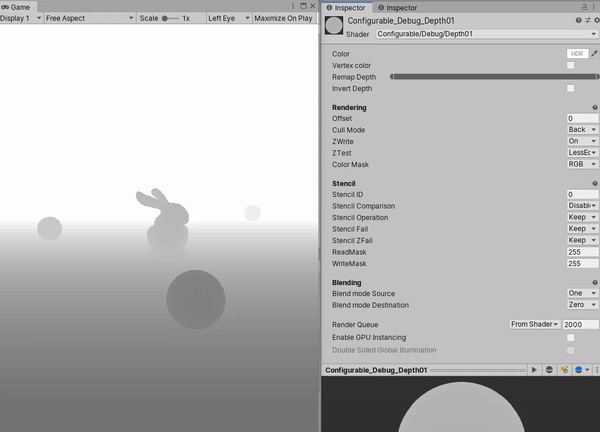Play the material preview animation

click(x=534, y=370)
